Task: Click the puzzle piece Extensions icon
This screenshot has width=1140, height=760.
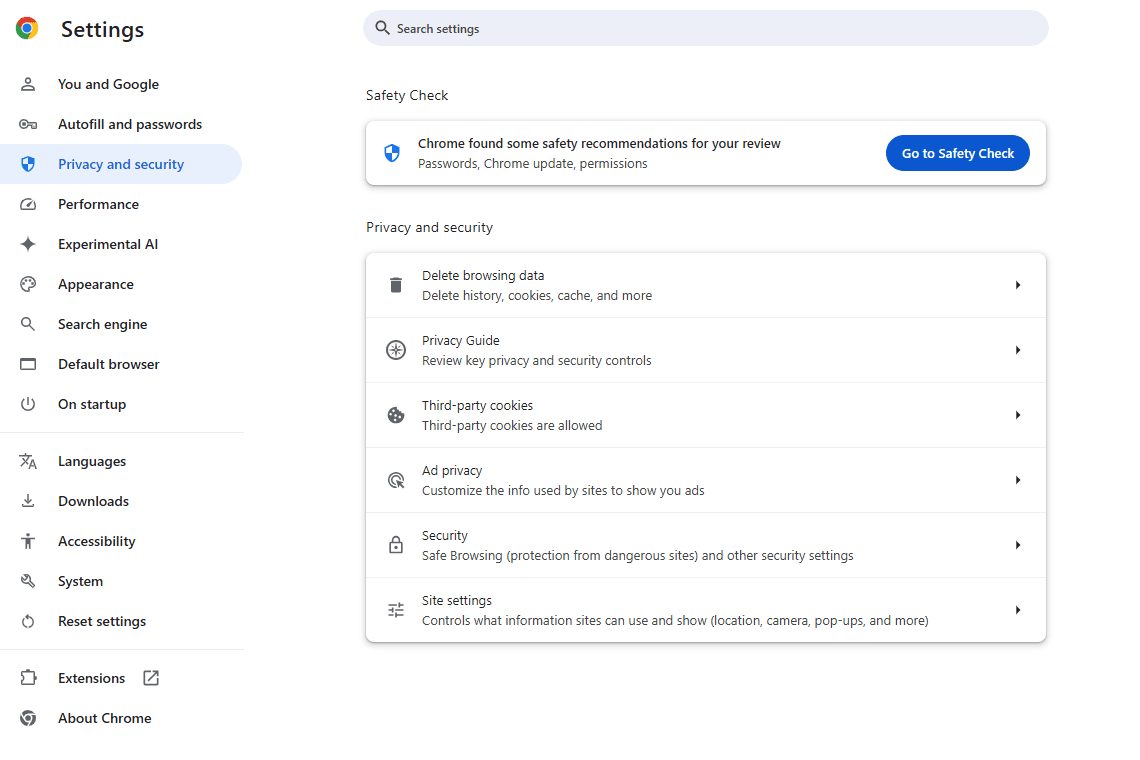Action: (x=28, y=678)
